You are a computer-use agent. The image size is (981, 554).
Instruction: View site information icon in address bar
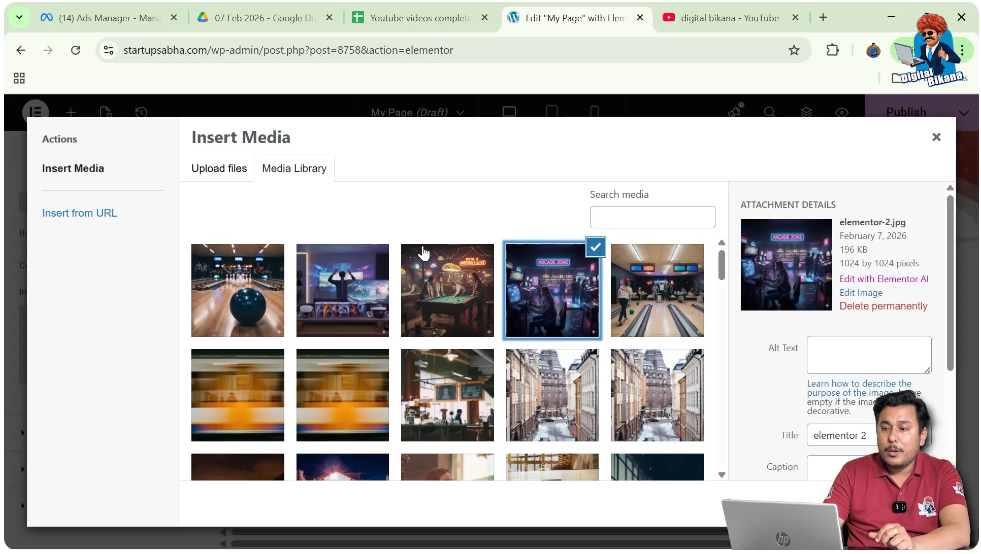pyautogui.click(x=109, y=50)
